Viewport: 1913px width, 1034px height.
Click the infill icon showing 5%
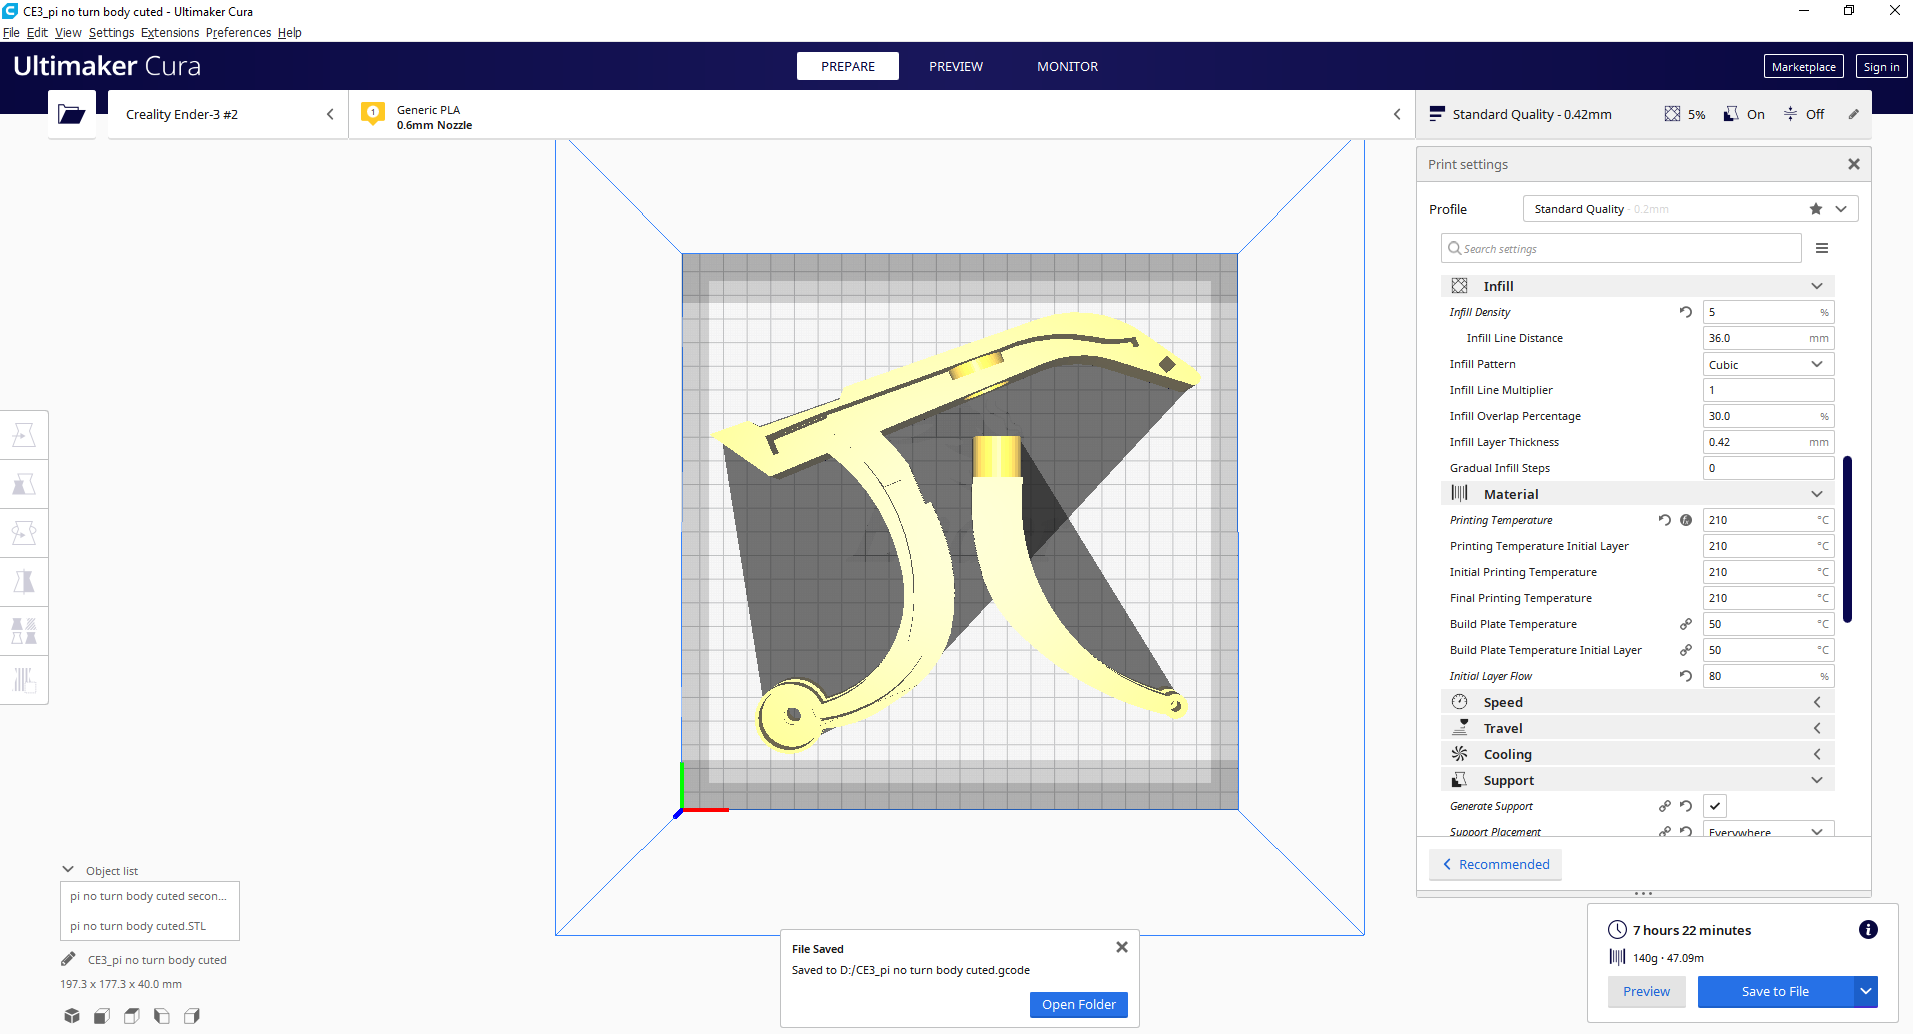[x=1672, y=114]
